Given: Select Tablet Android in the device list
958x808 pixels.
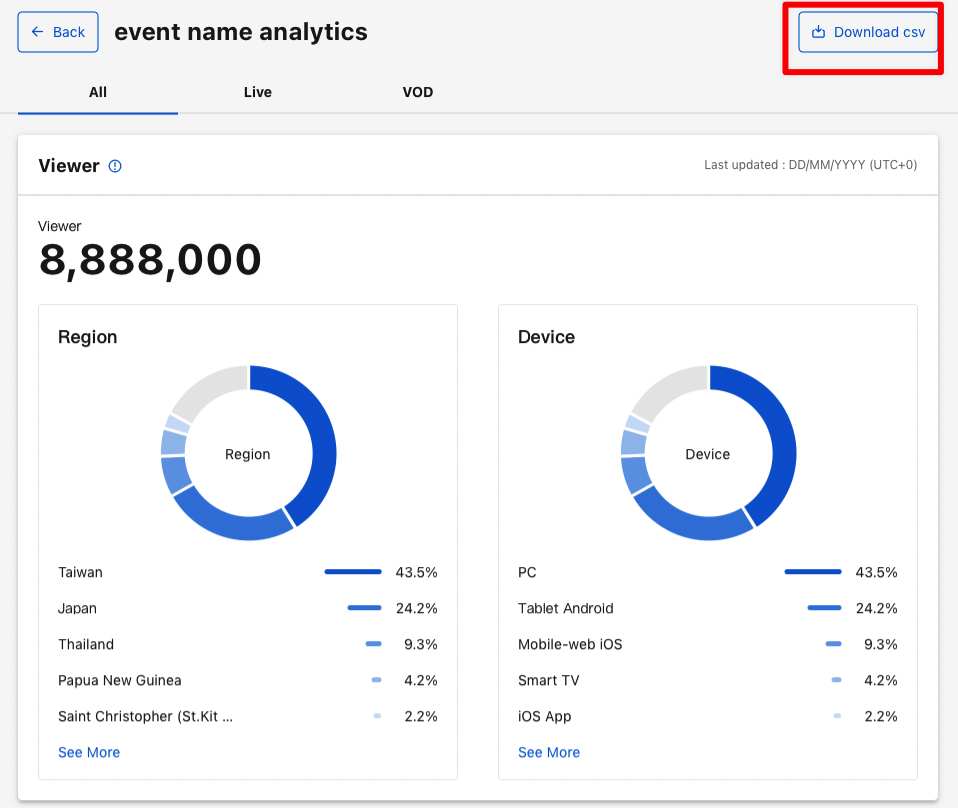Looking at the screenshot, I should click(566, 608).
